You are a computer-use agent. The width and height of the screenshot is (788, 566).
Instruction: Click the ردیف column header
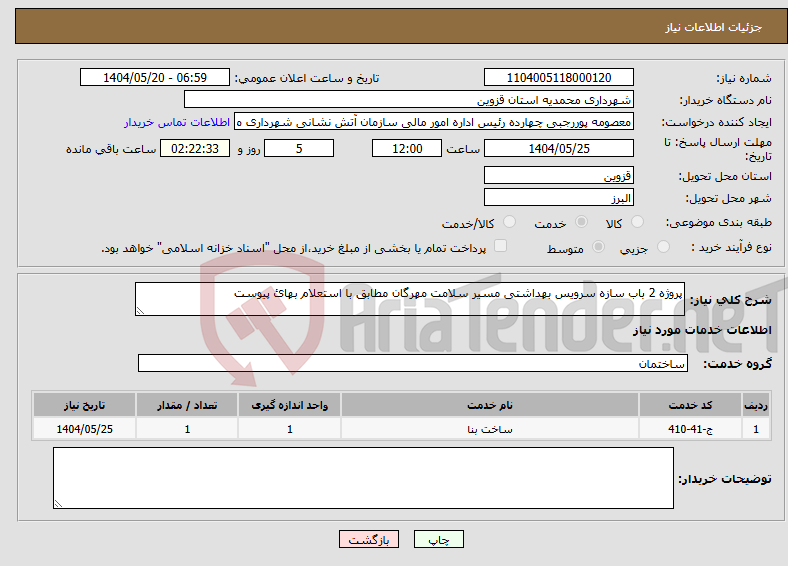pos(756,405)
